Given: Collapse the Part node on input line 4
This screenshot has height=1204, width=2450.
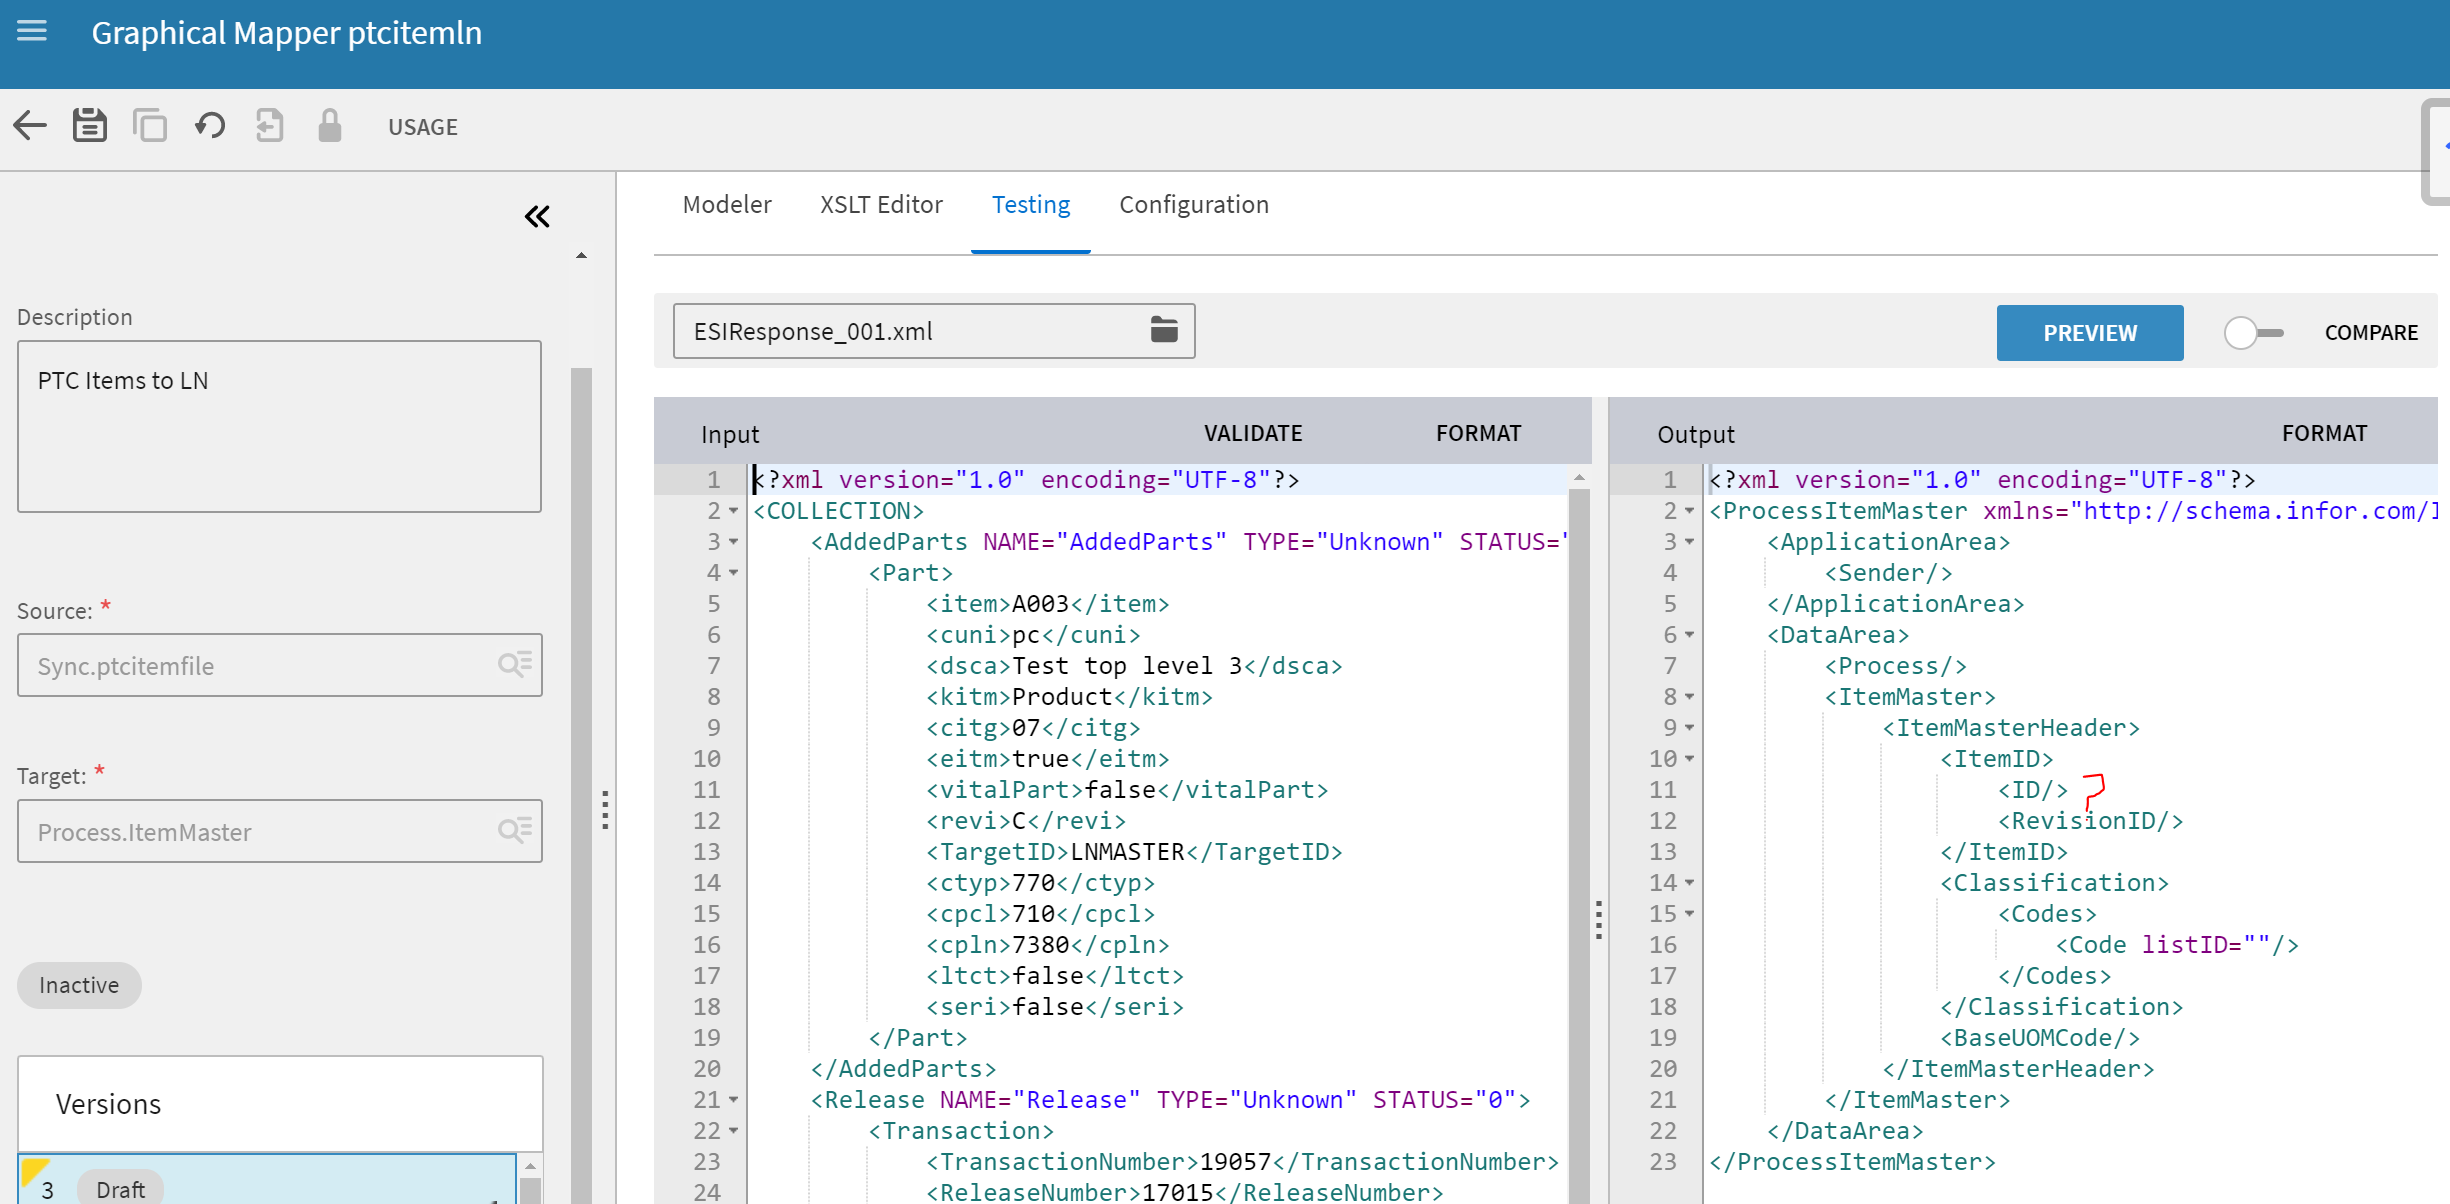Looking at the screenshot, I should coord(733,574).
